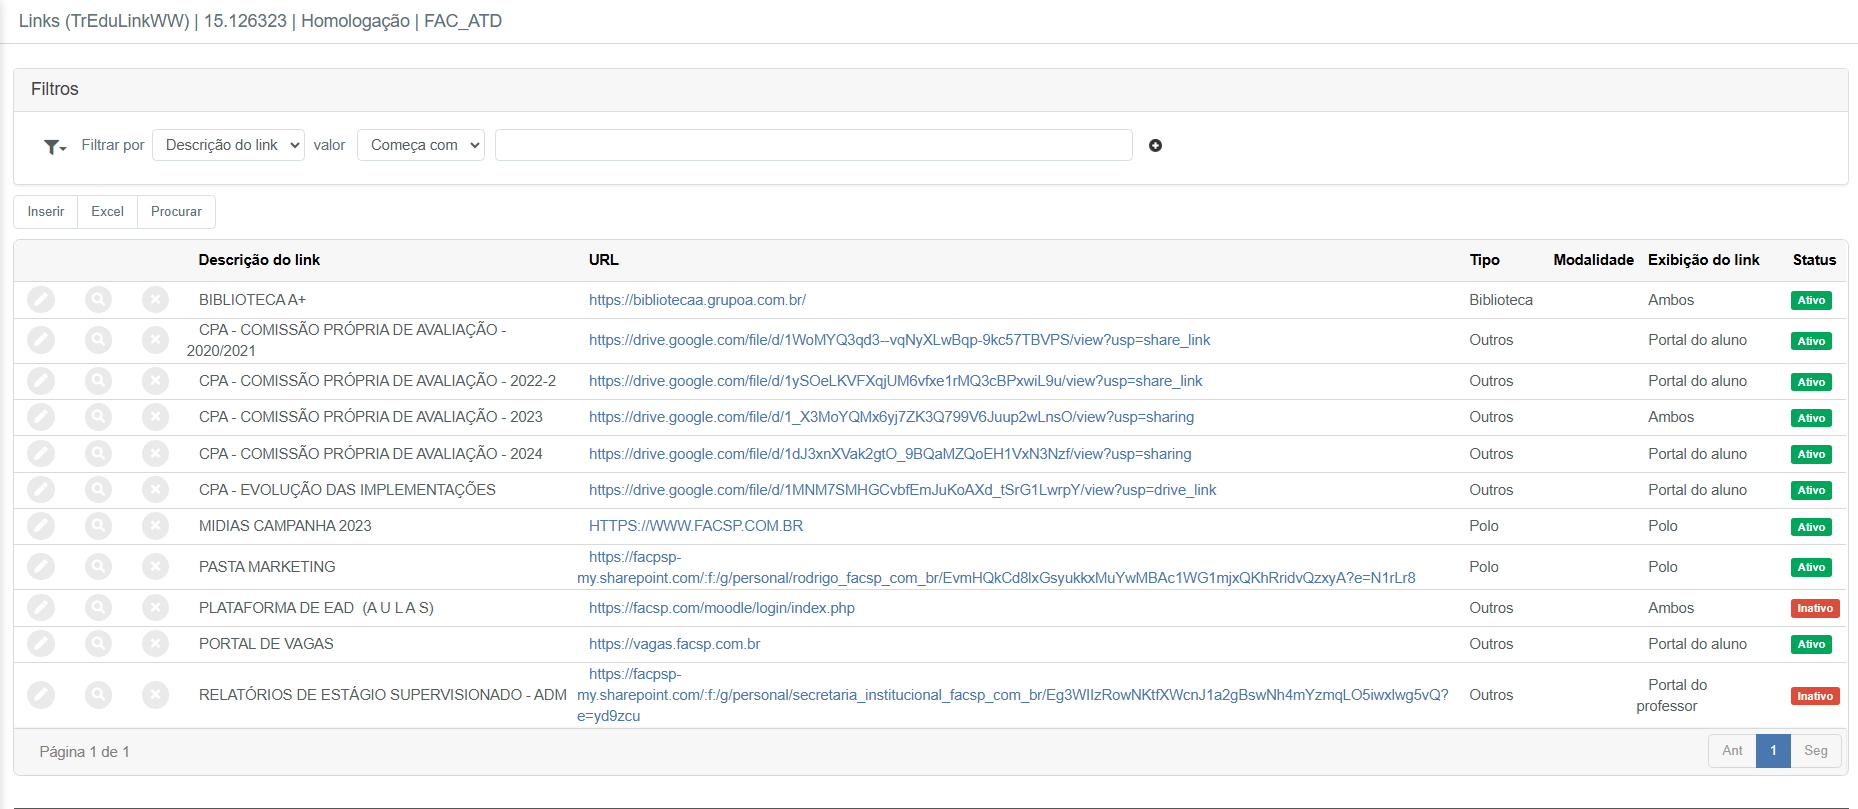Sort by 'Descrição do link' column header
This screenshot has width=1858, height=809.
point(259,260)
